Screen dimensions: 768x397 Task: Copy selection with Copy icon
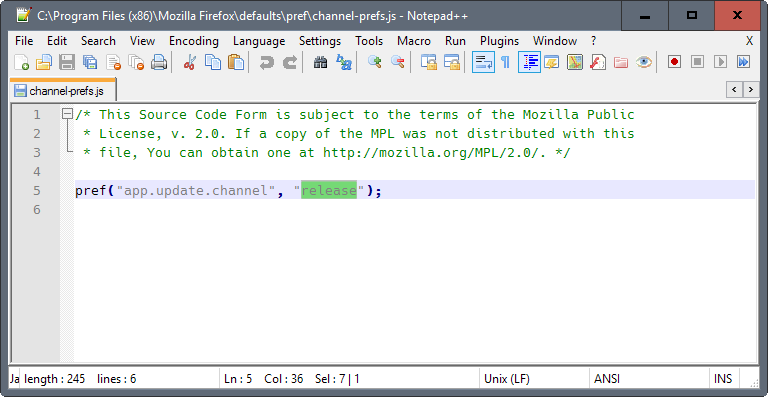click(213, 62)
